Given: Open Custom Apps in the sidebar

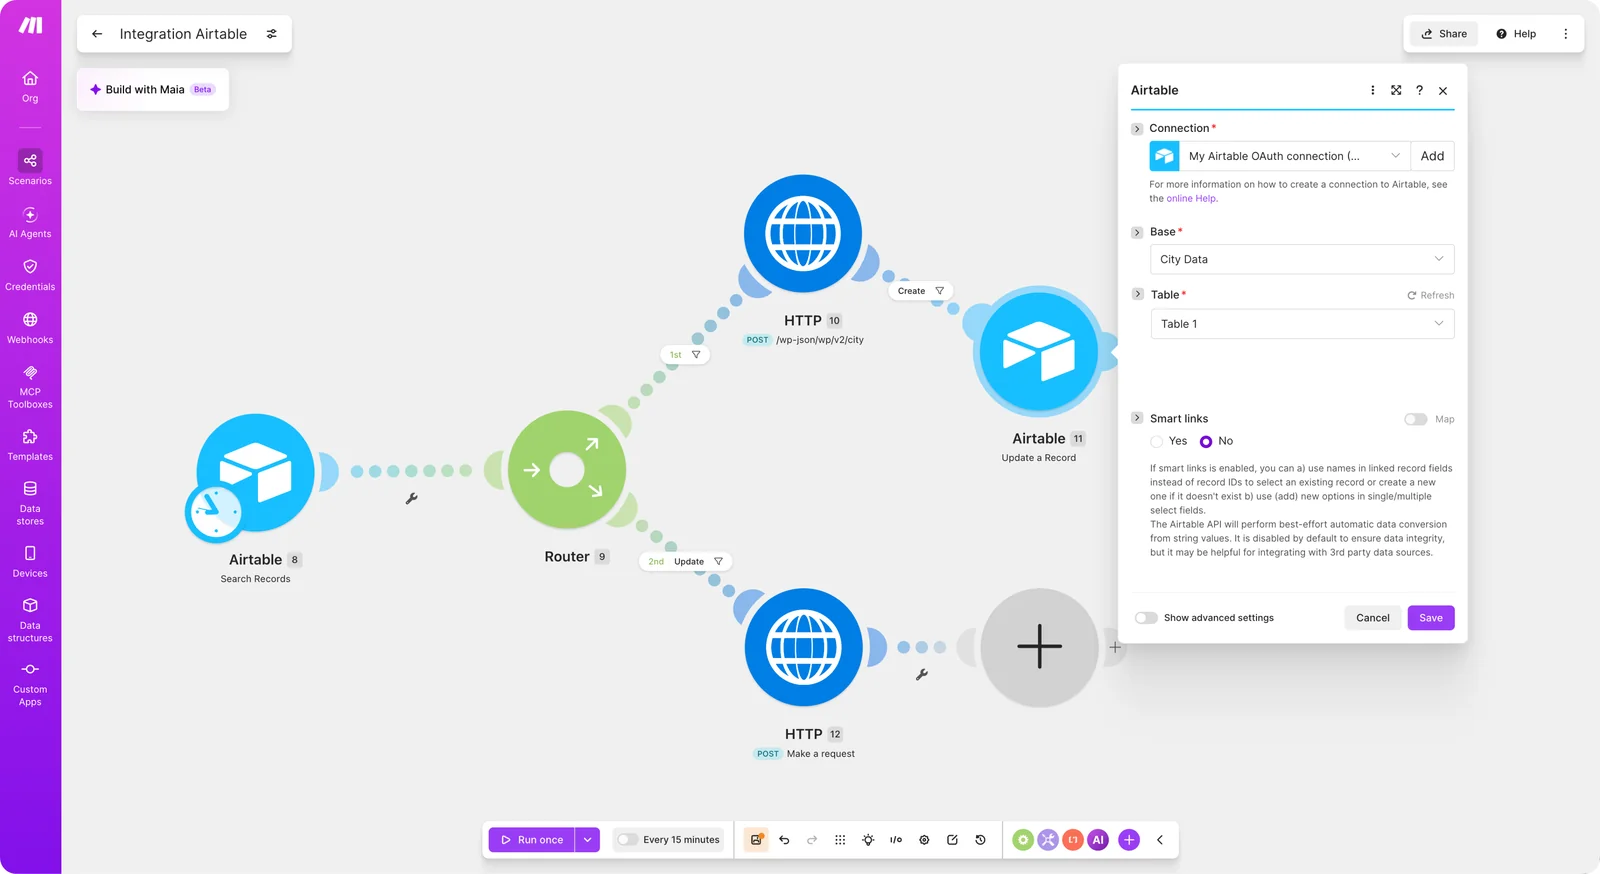Looking at the screenshot, I should point(30,684).
